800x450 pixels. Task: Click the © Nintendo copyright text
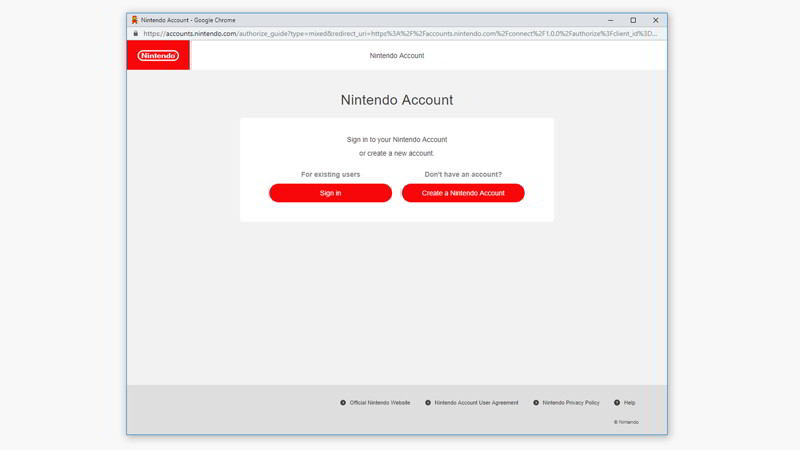point(626,422)
